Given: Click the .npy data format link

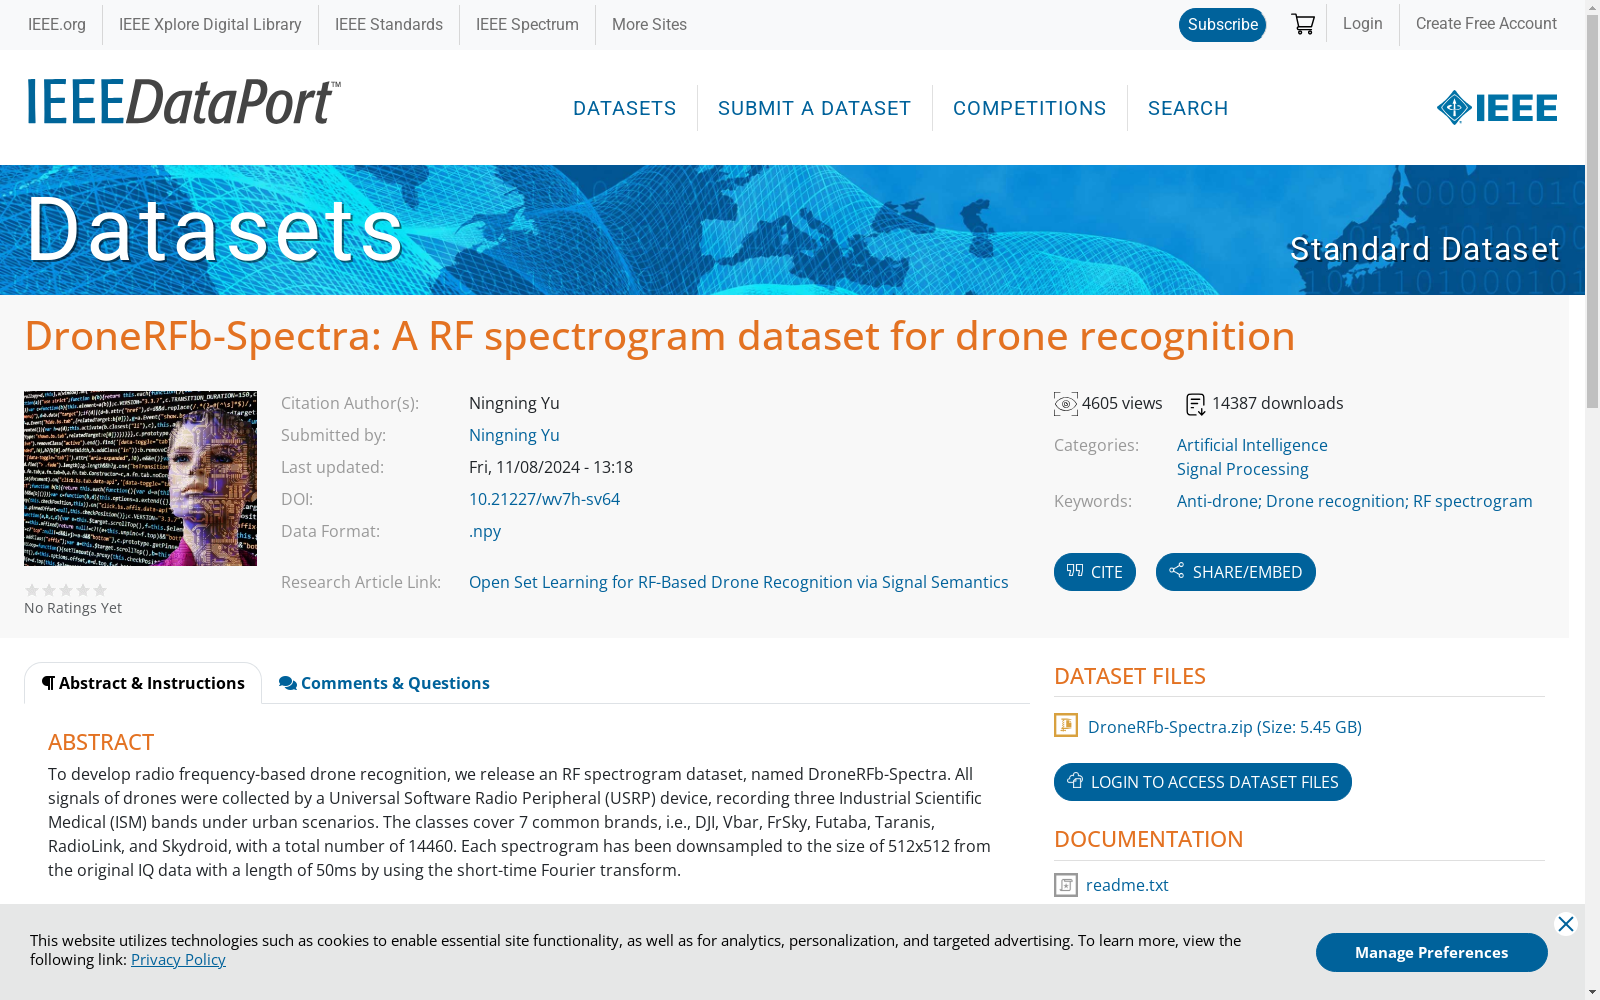Looking at the screenshot, I should (x=485, y=531).
